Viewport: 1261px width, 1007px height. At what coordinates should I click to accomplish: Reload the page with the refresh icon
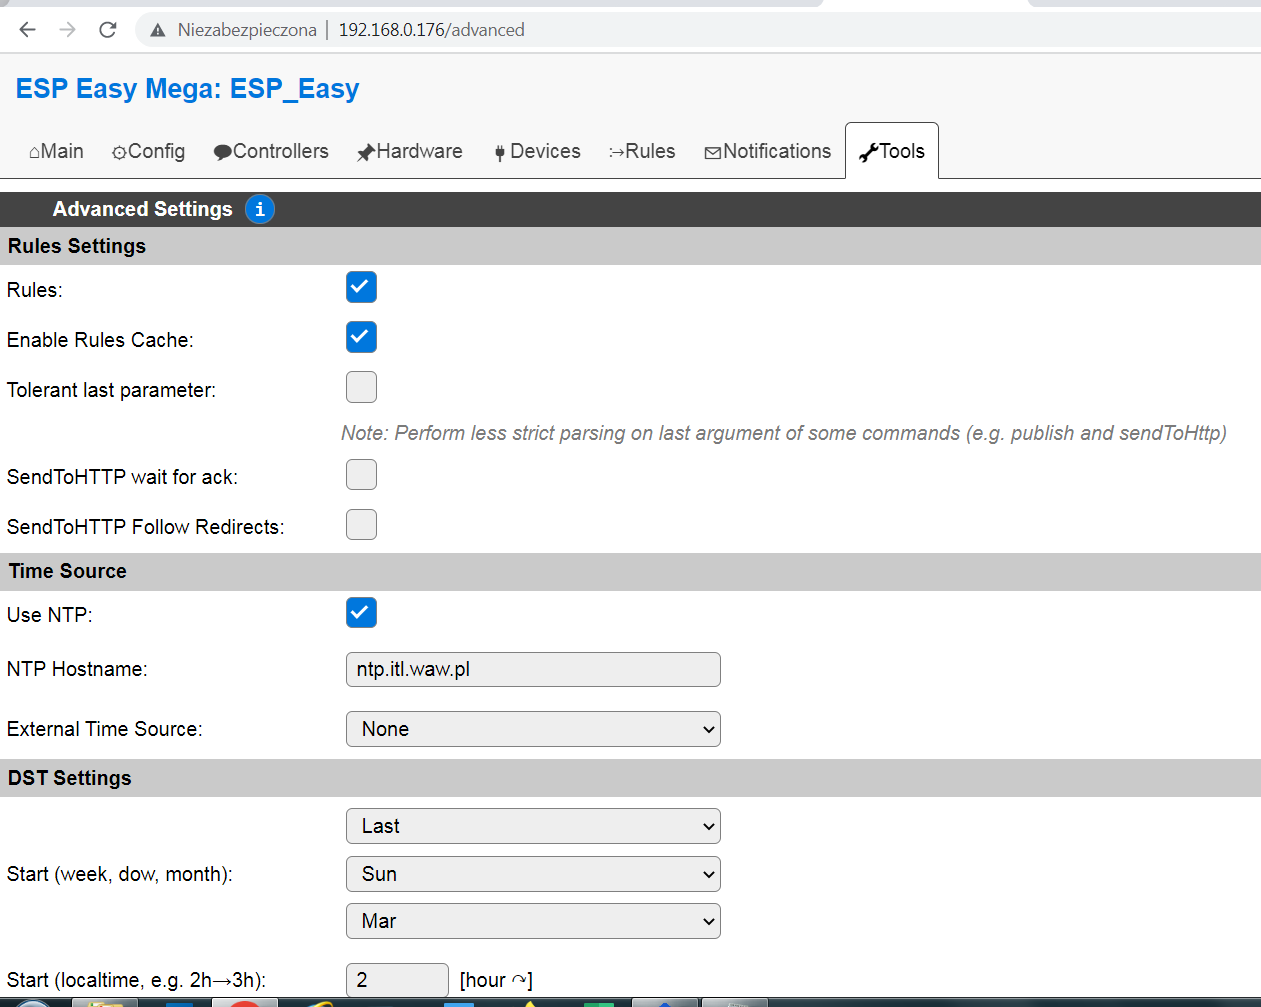(108, 30)
